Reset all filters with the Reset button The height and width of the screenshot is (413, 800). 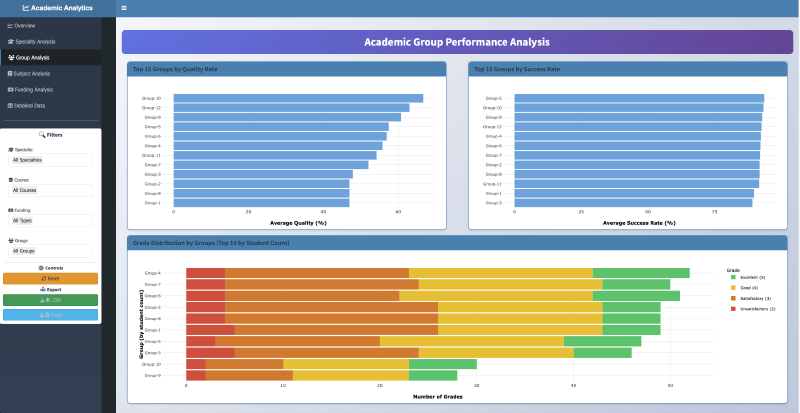(x=51, y=279)
